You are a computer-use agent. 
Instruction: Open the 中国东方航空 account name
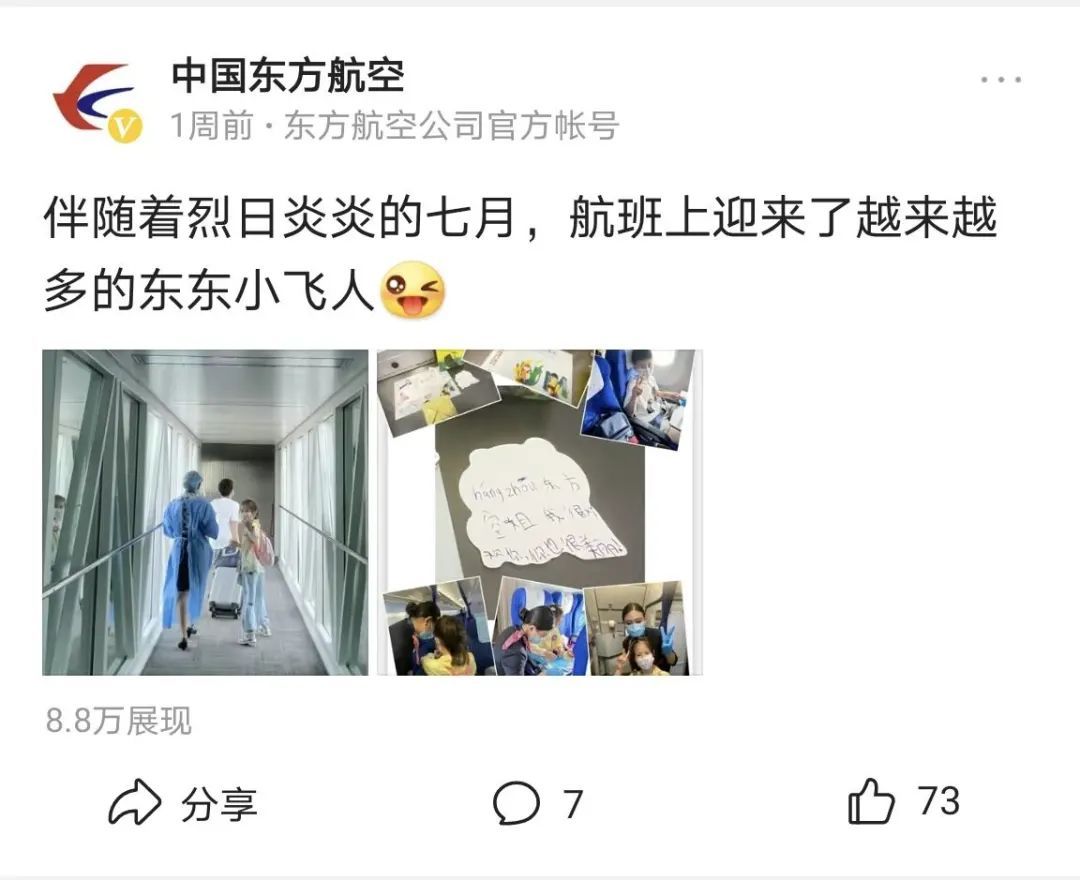pyautogui.click(x=287, y=76)
